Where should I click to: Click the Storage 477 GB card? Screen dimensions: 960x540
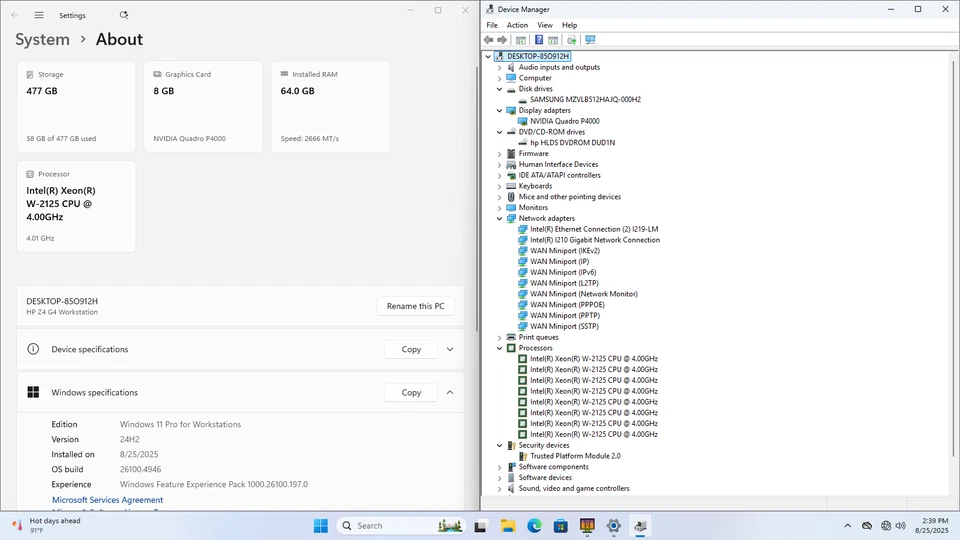76,107
